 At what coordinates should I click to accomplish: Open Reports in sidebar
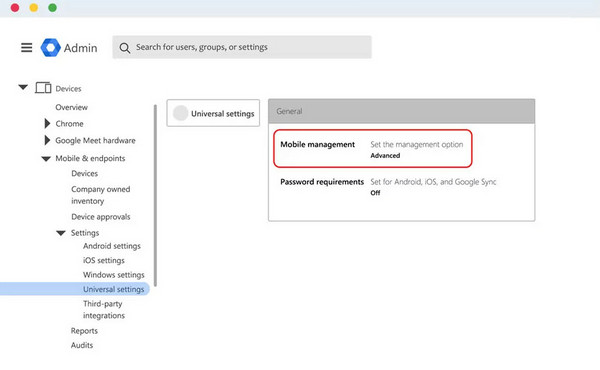84,331
